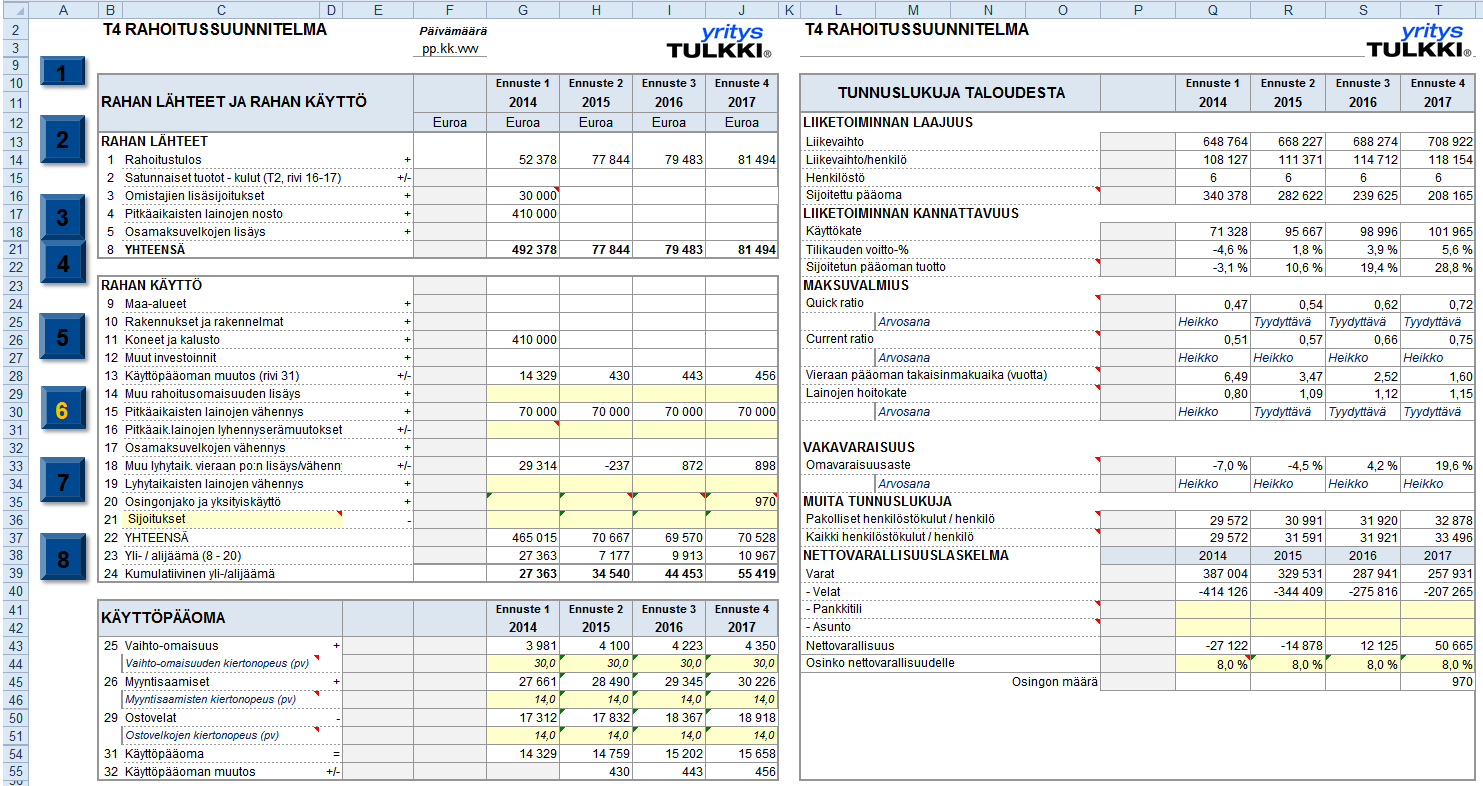The image size is (1483, 786).
Task: Select Ostovelat 2017 value 18 918
Action: [742, 717]
